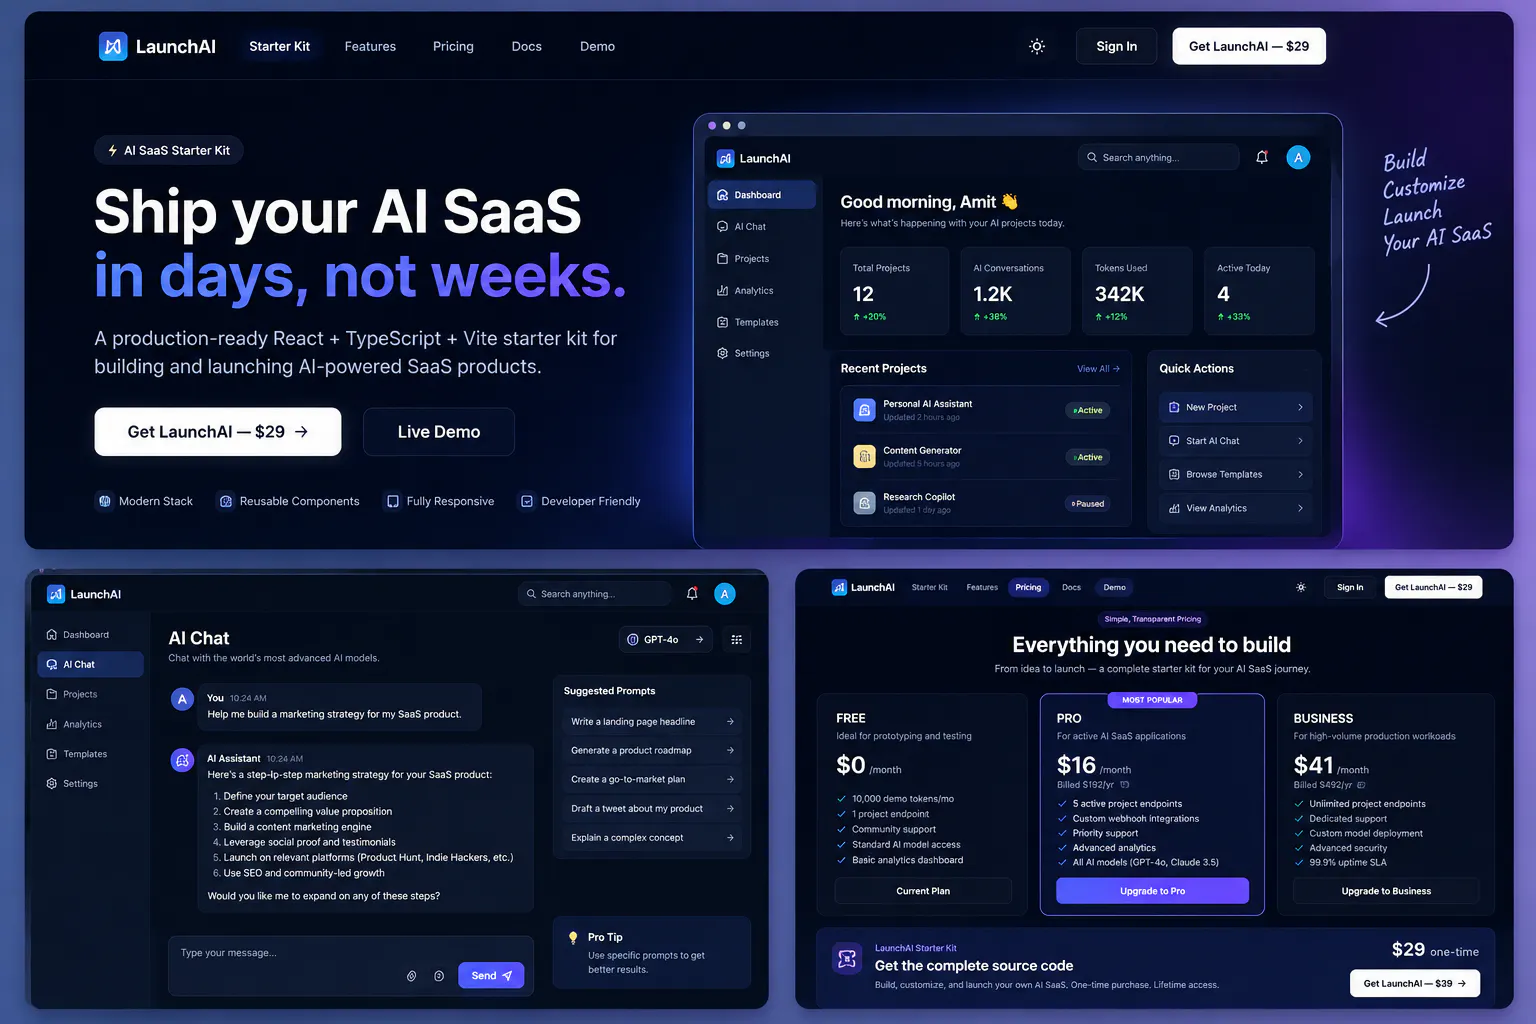Click the Fully Responsive feature icon
This screenshot has height=1024, width=1536.
pyautogui.click(x=393, y=501)
